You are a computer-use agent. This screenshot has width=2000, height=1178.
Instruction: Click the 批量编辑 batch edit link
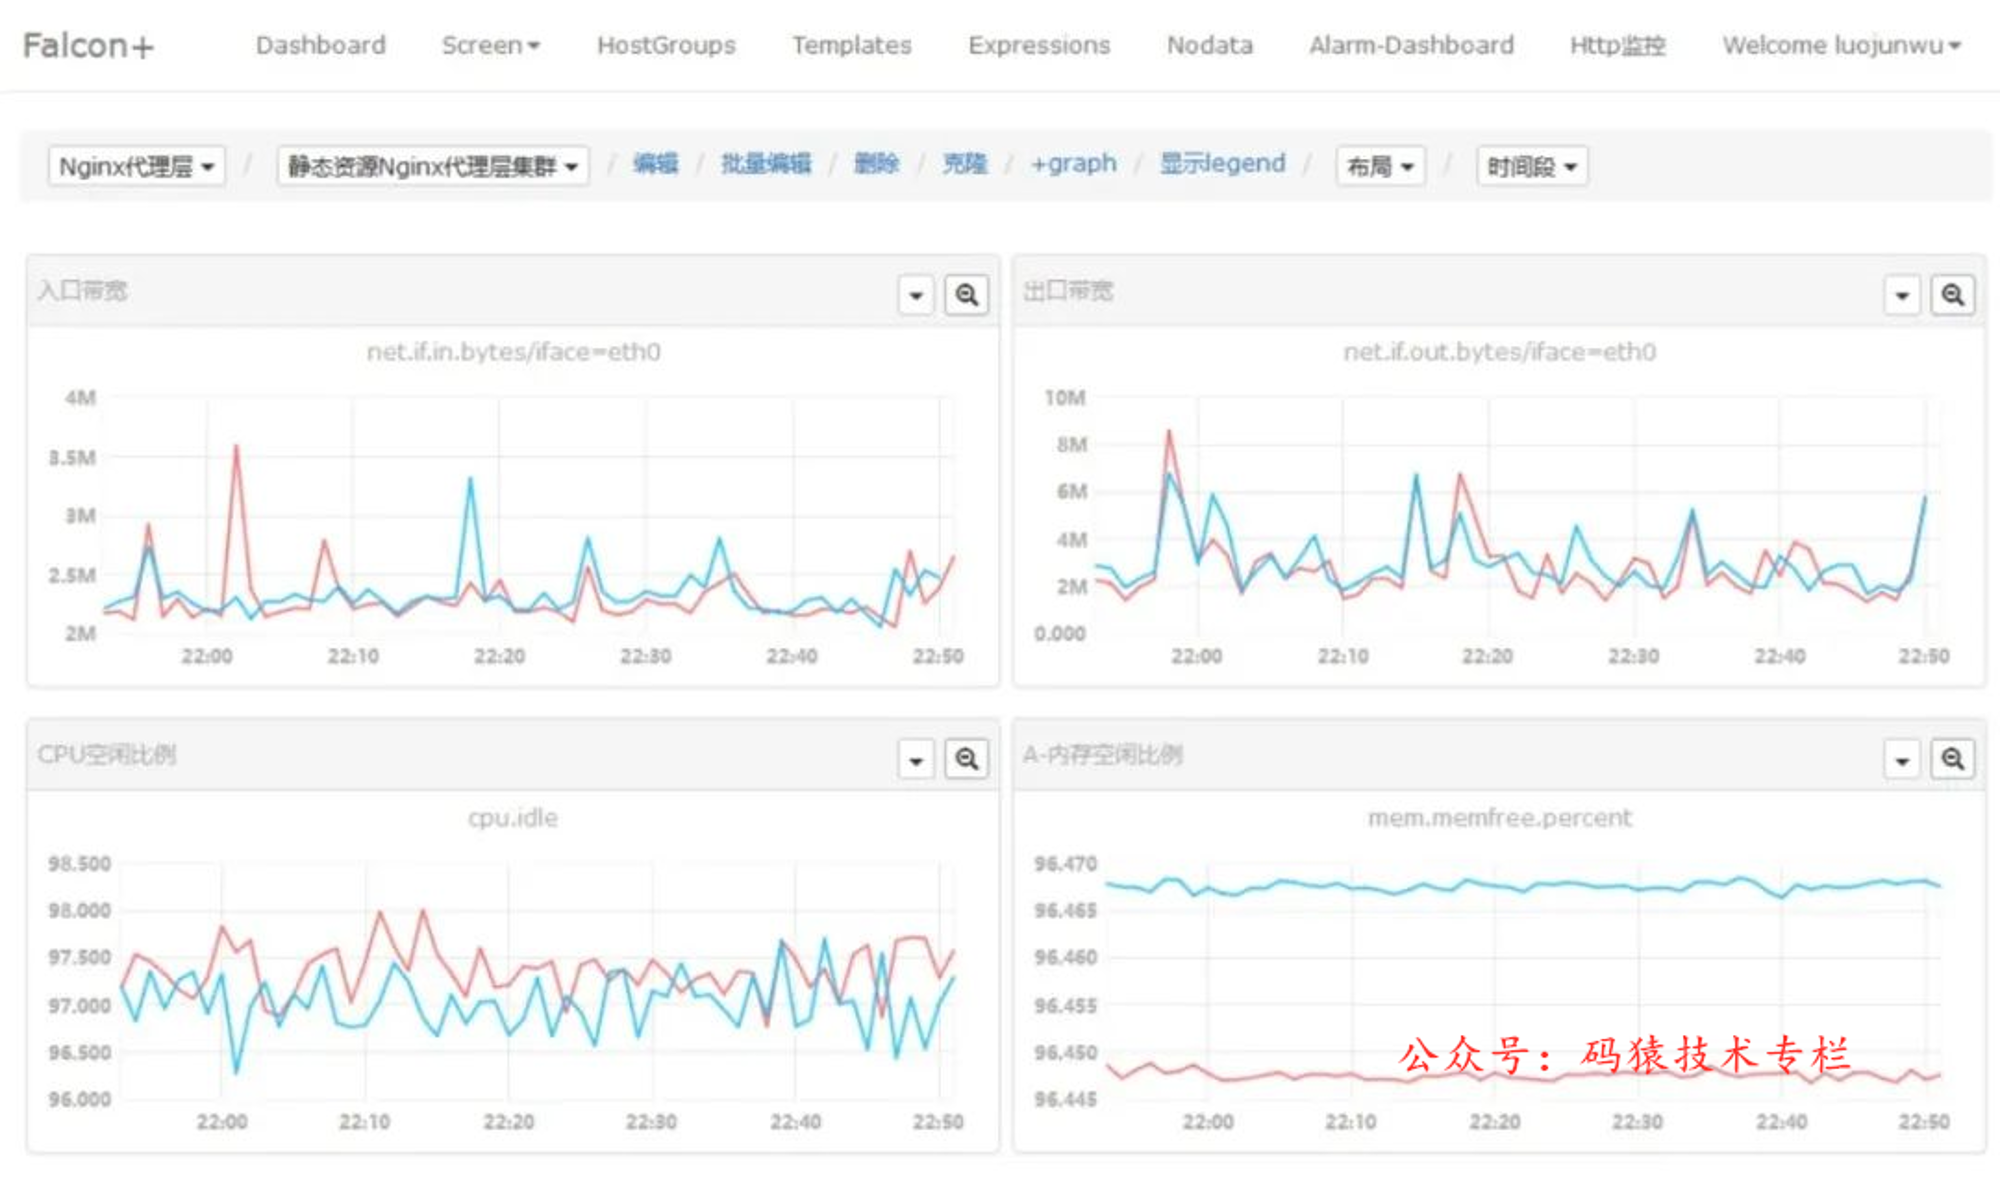click(x=766, y=163)
